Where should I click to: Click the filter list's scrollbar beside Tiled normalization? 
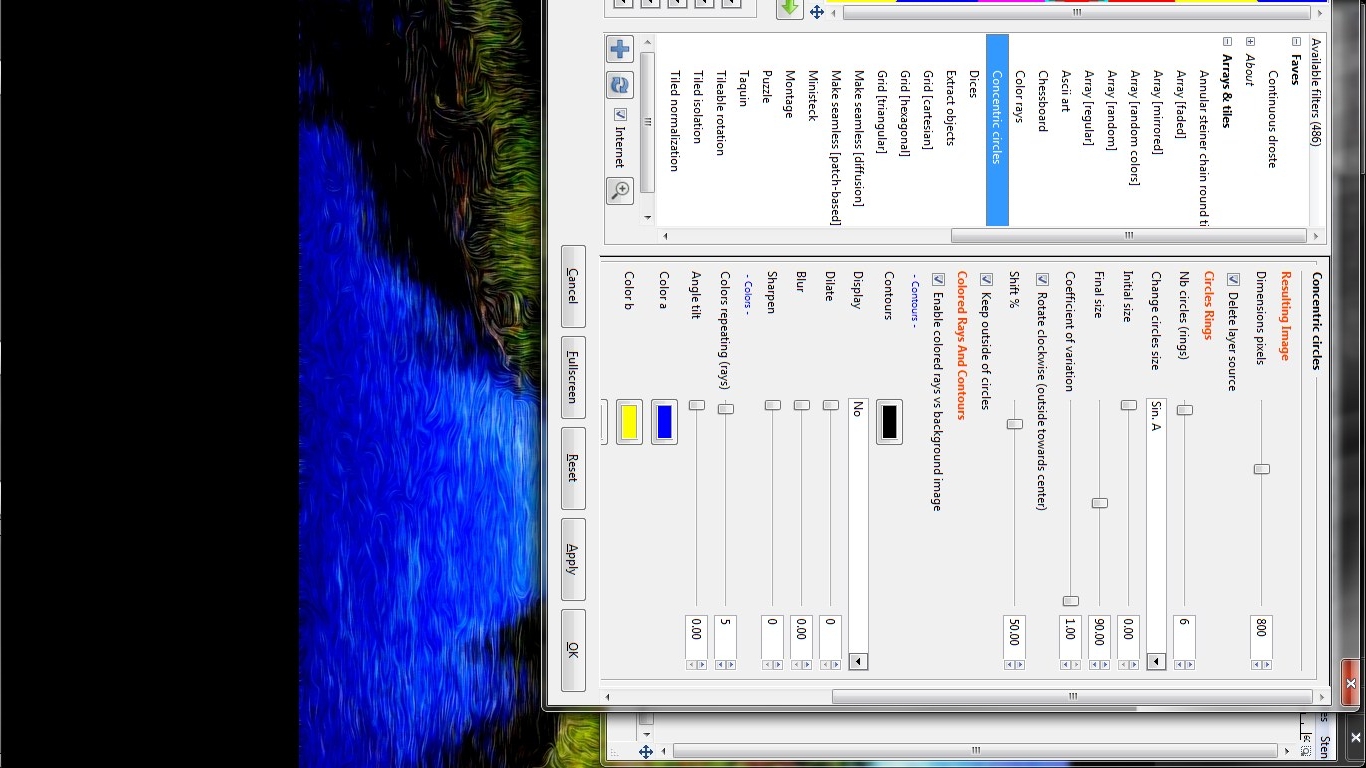(648, 122)
